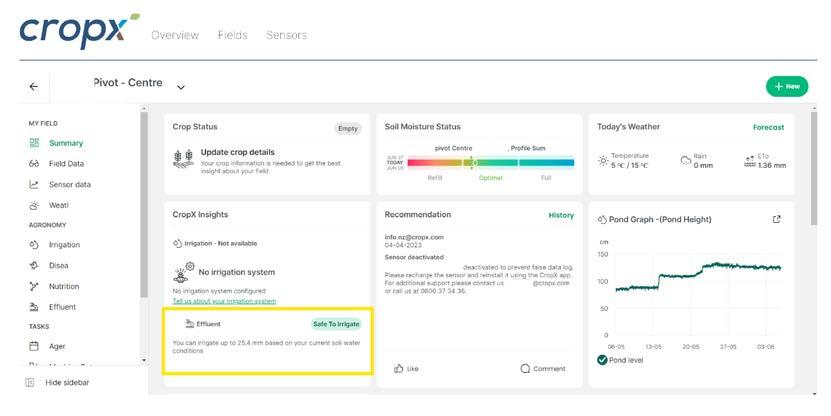Go to the Overview tab
This screenshot has width=831, height=416.
coord(175,35)
